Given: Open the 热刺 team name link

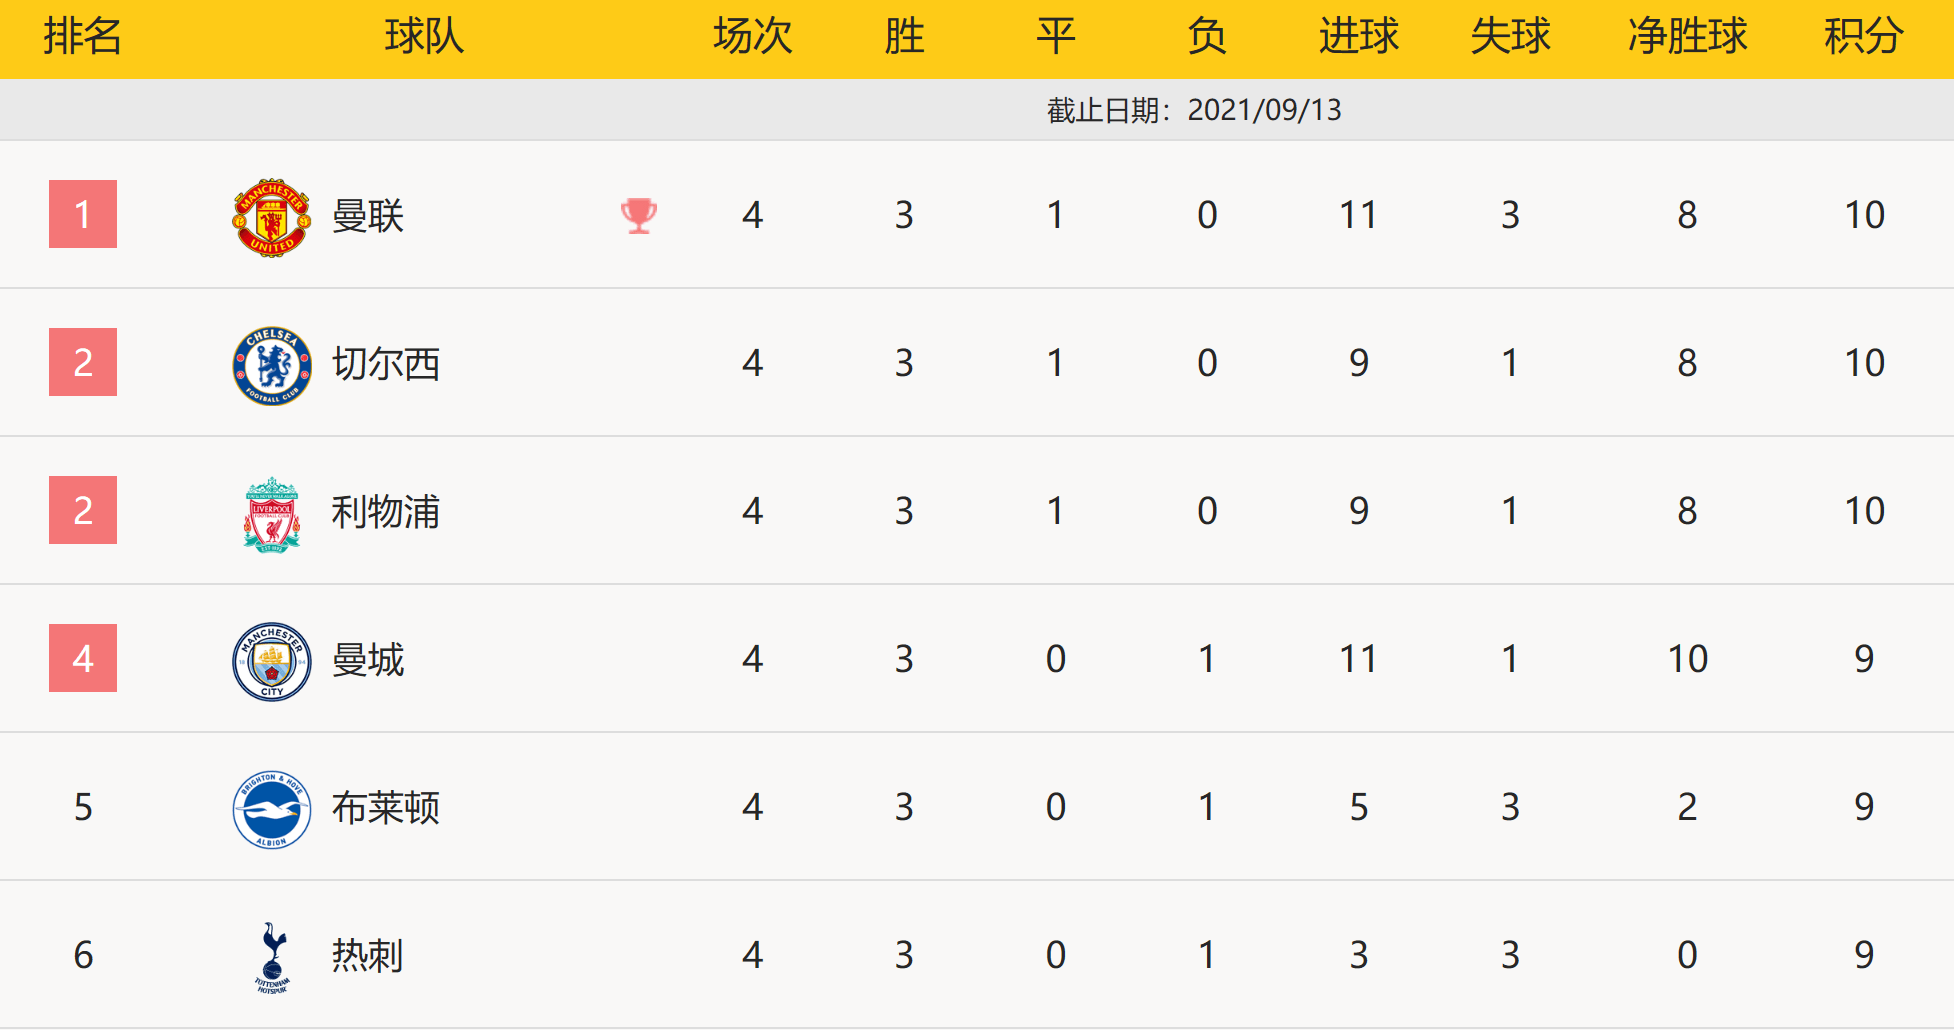Looking at the screenshot, I should click(x=368, y=956).
